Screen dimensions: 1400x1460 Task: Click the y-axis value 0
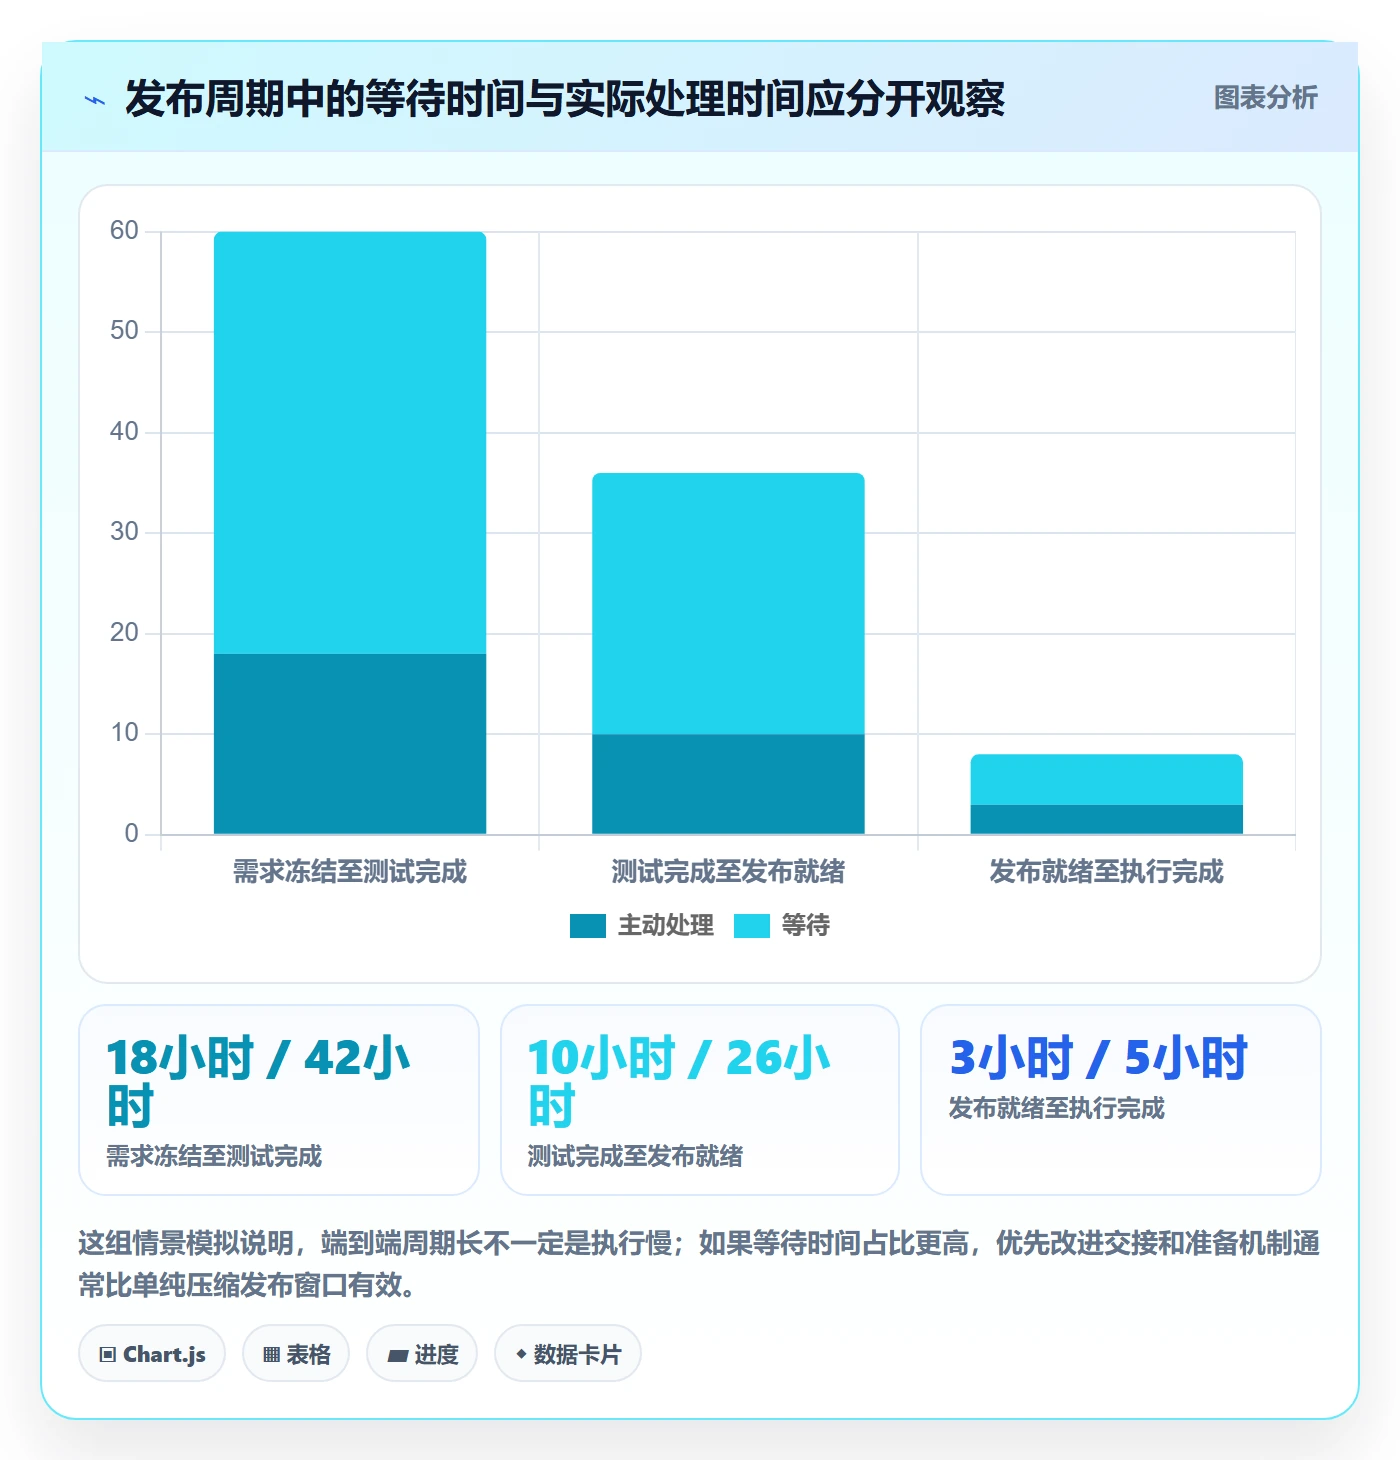[x=131, y=834]
